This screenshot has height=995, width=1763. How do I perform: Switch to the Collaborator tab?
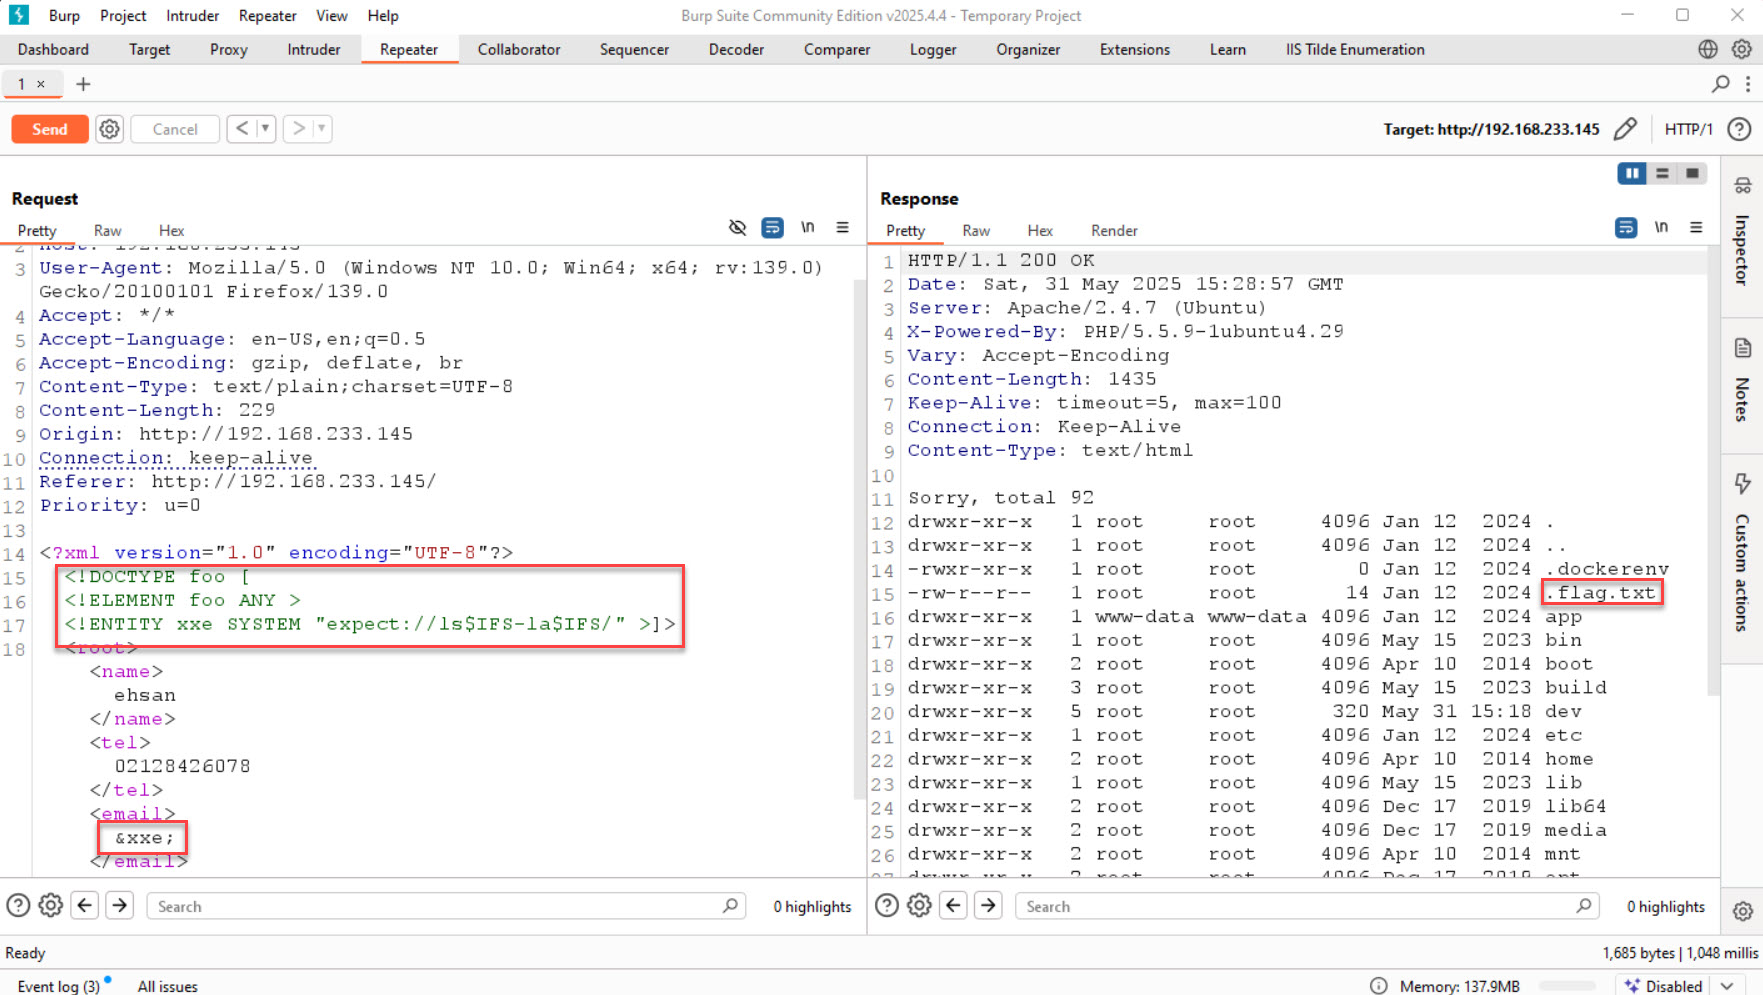point(519,49)
